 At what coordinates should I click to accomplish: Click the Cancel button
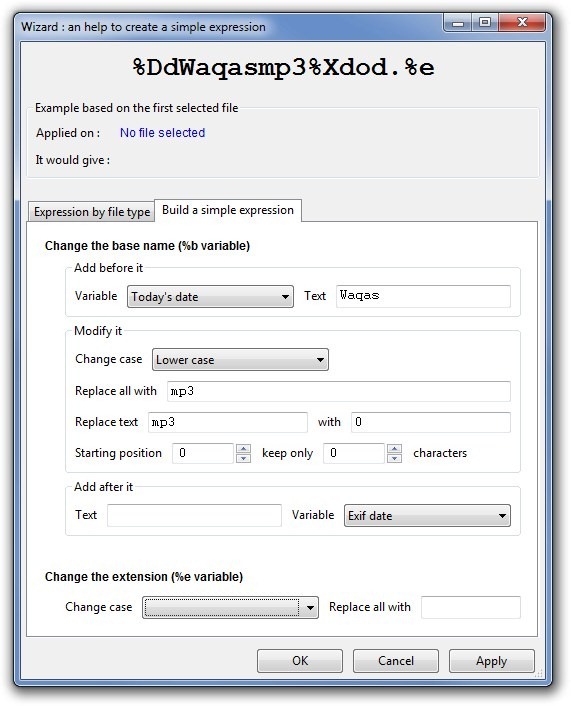(x=396, y=661)
